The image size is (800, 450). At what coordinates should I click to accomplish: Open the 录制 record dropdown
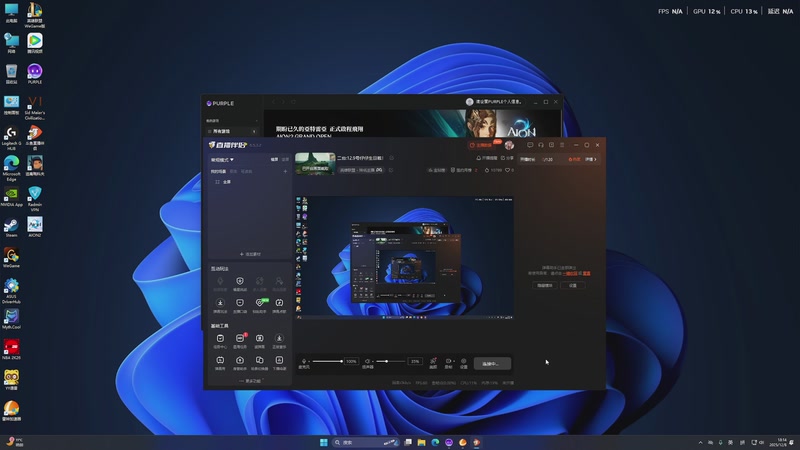point(449,363)
